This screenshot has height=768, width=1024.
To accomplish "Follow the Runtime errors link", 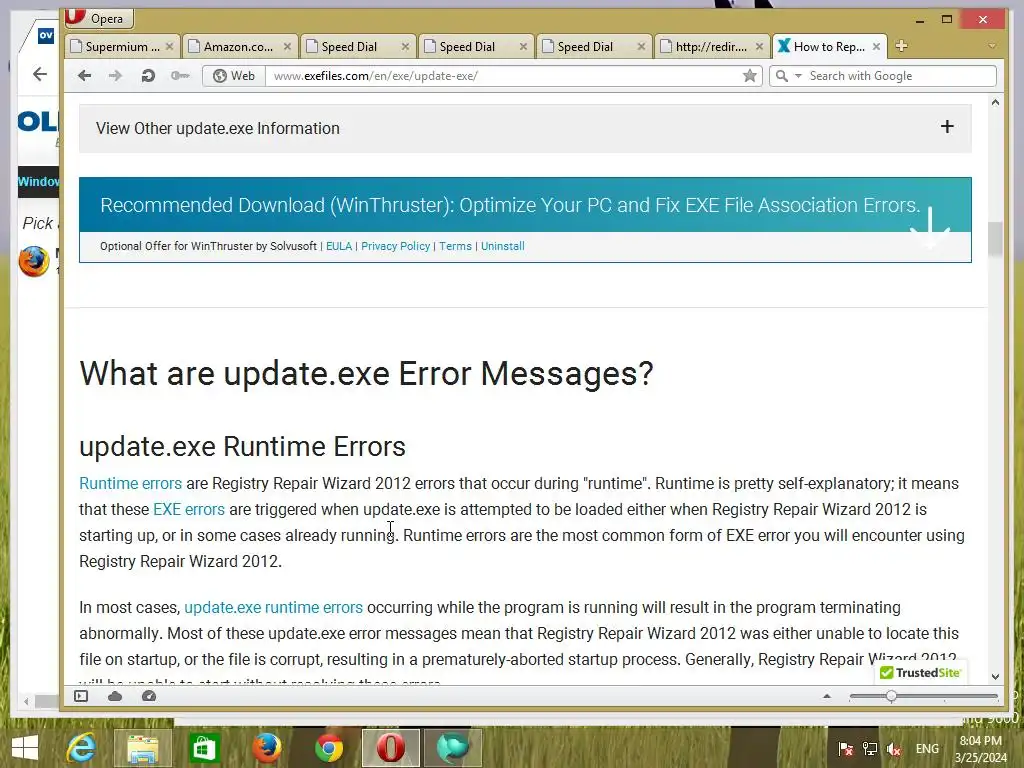I will click(x=131, y=483).
